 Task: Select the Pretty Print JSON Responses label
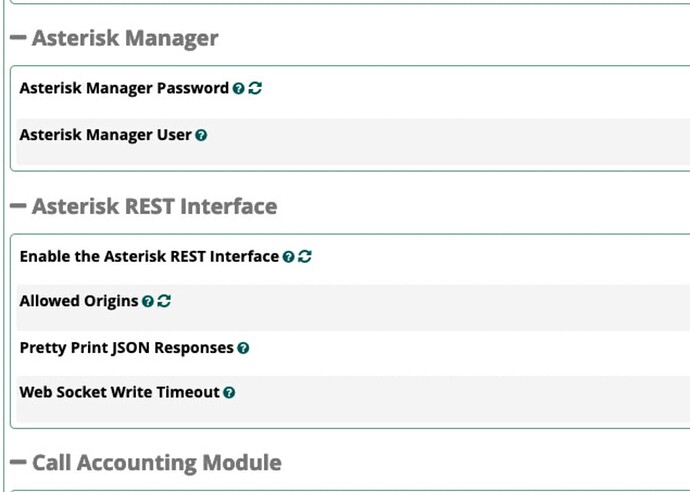(127, 348)
